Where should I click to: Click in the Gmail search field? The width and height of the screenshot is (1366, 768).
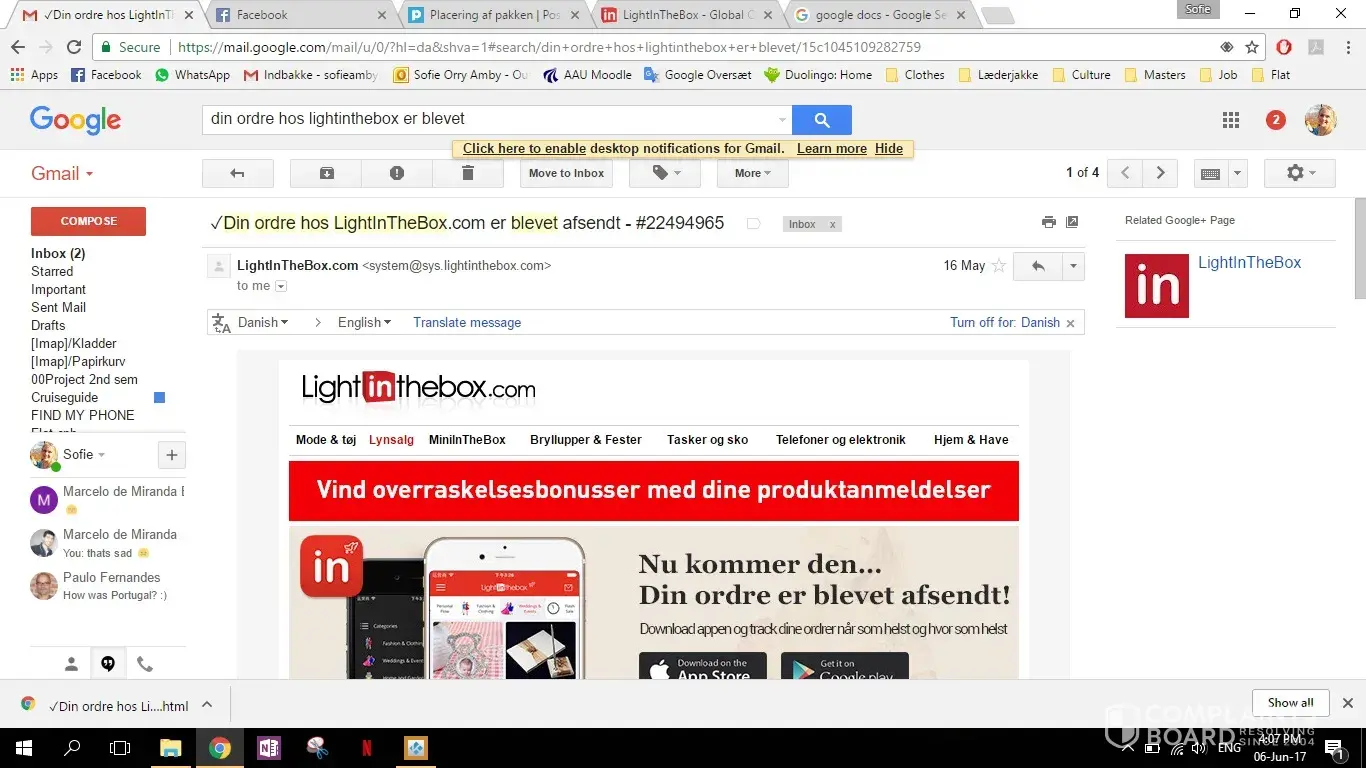click(x=490, y=119)
